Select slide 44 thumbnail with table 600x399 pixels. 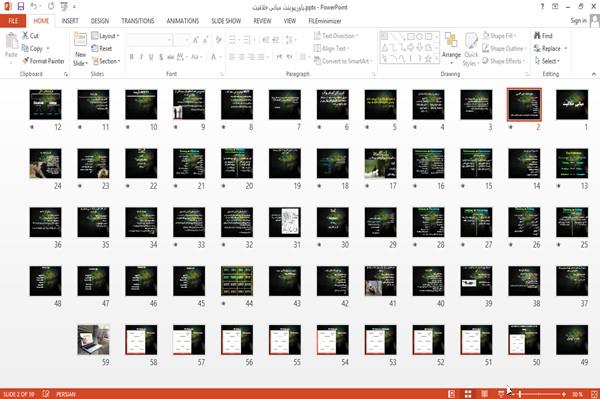coord(237,281)
